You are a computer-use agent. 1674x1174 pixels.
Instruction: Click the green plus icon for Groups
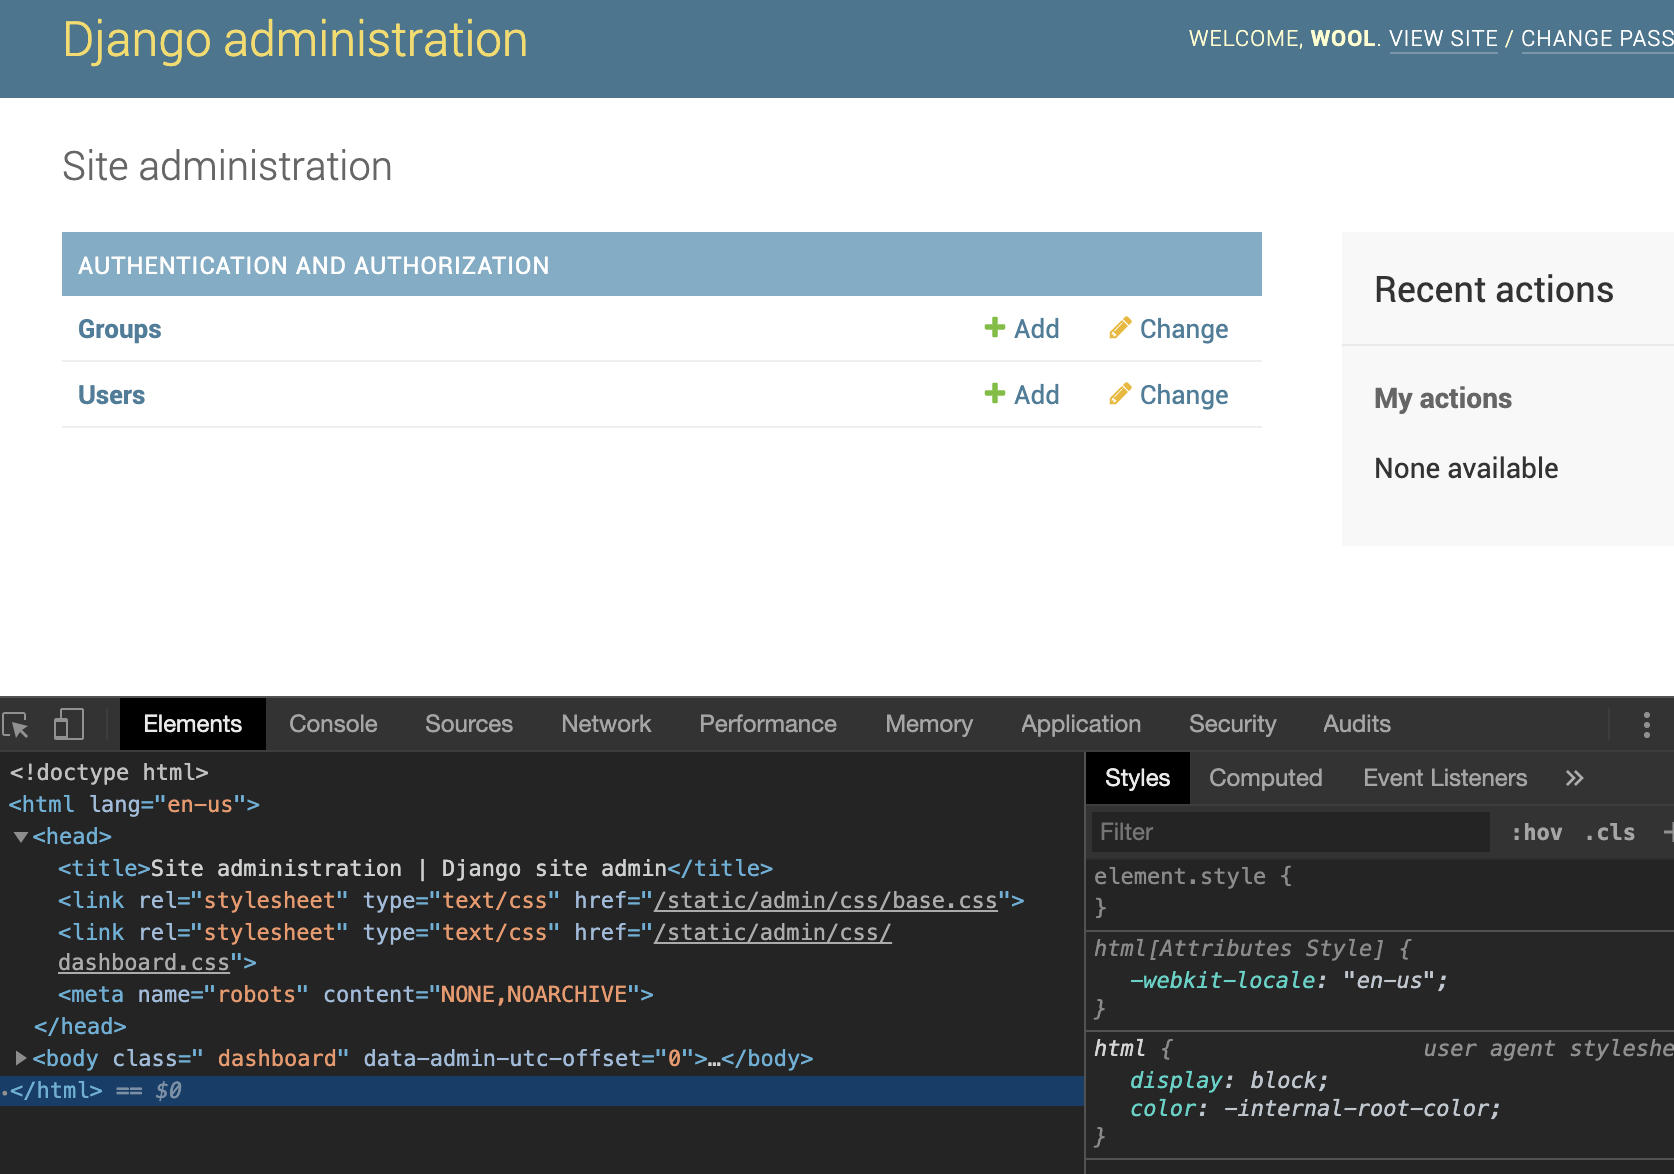point(994,328)
